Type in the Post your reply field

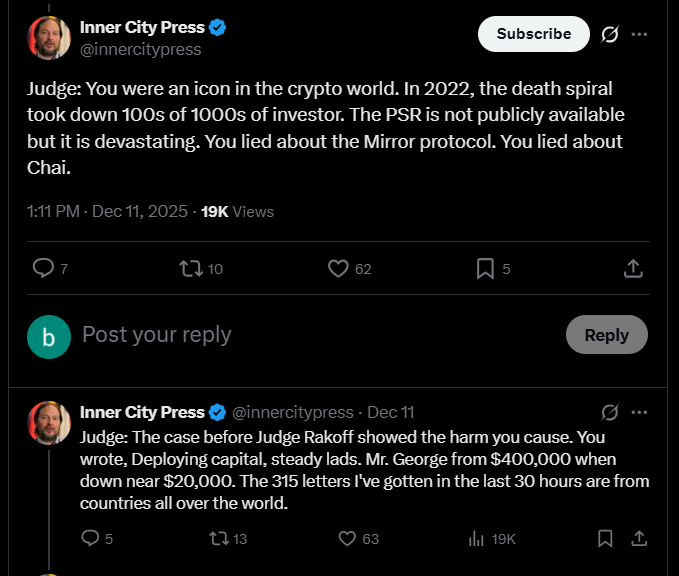tap(300, 335)
